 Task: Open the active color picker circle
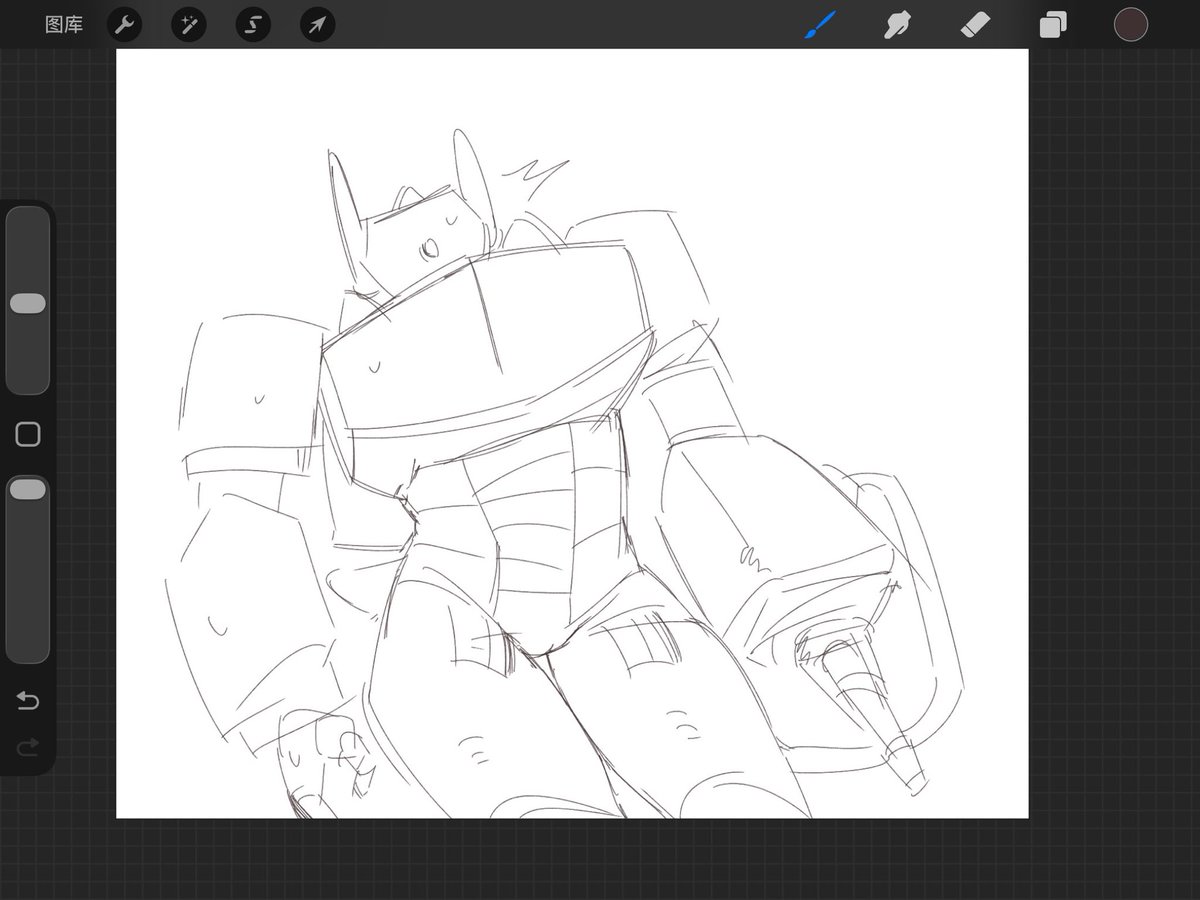click(x=1131, y=25)
